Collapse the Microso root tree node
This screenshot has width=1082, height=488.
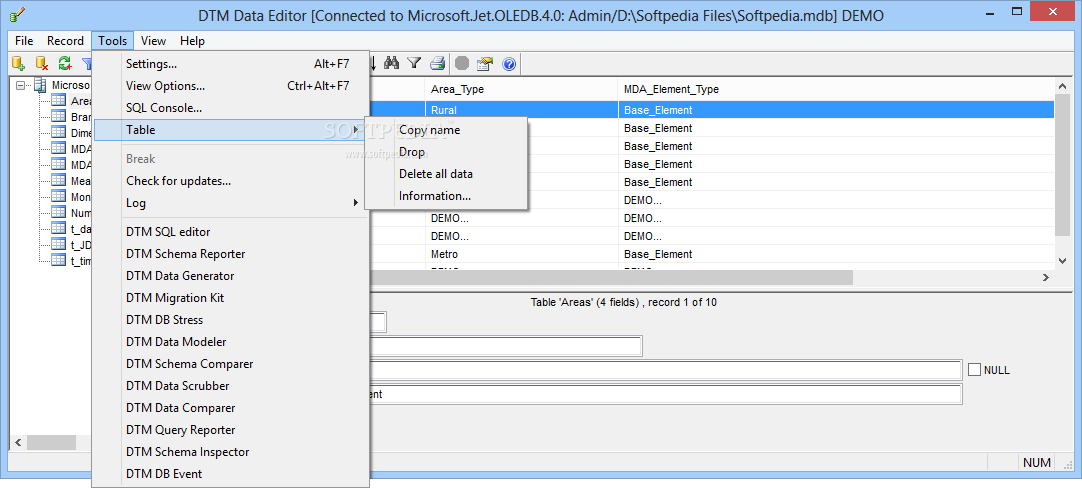20,86
